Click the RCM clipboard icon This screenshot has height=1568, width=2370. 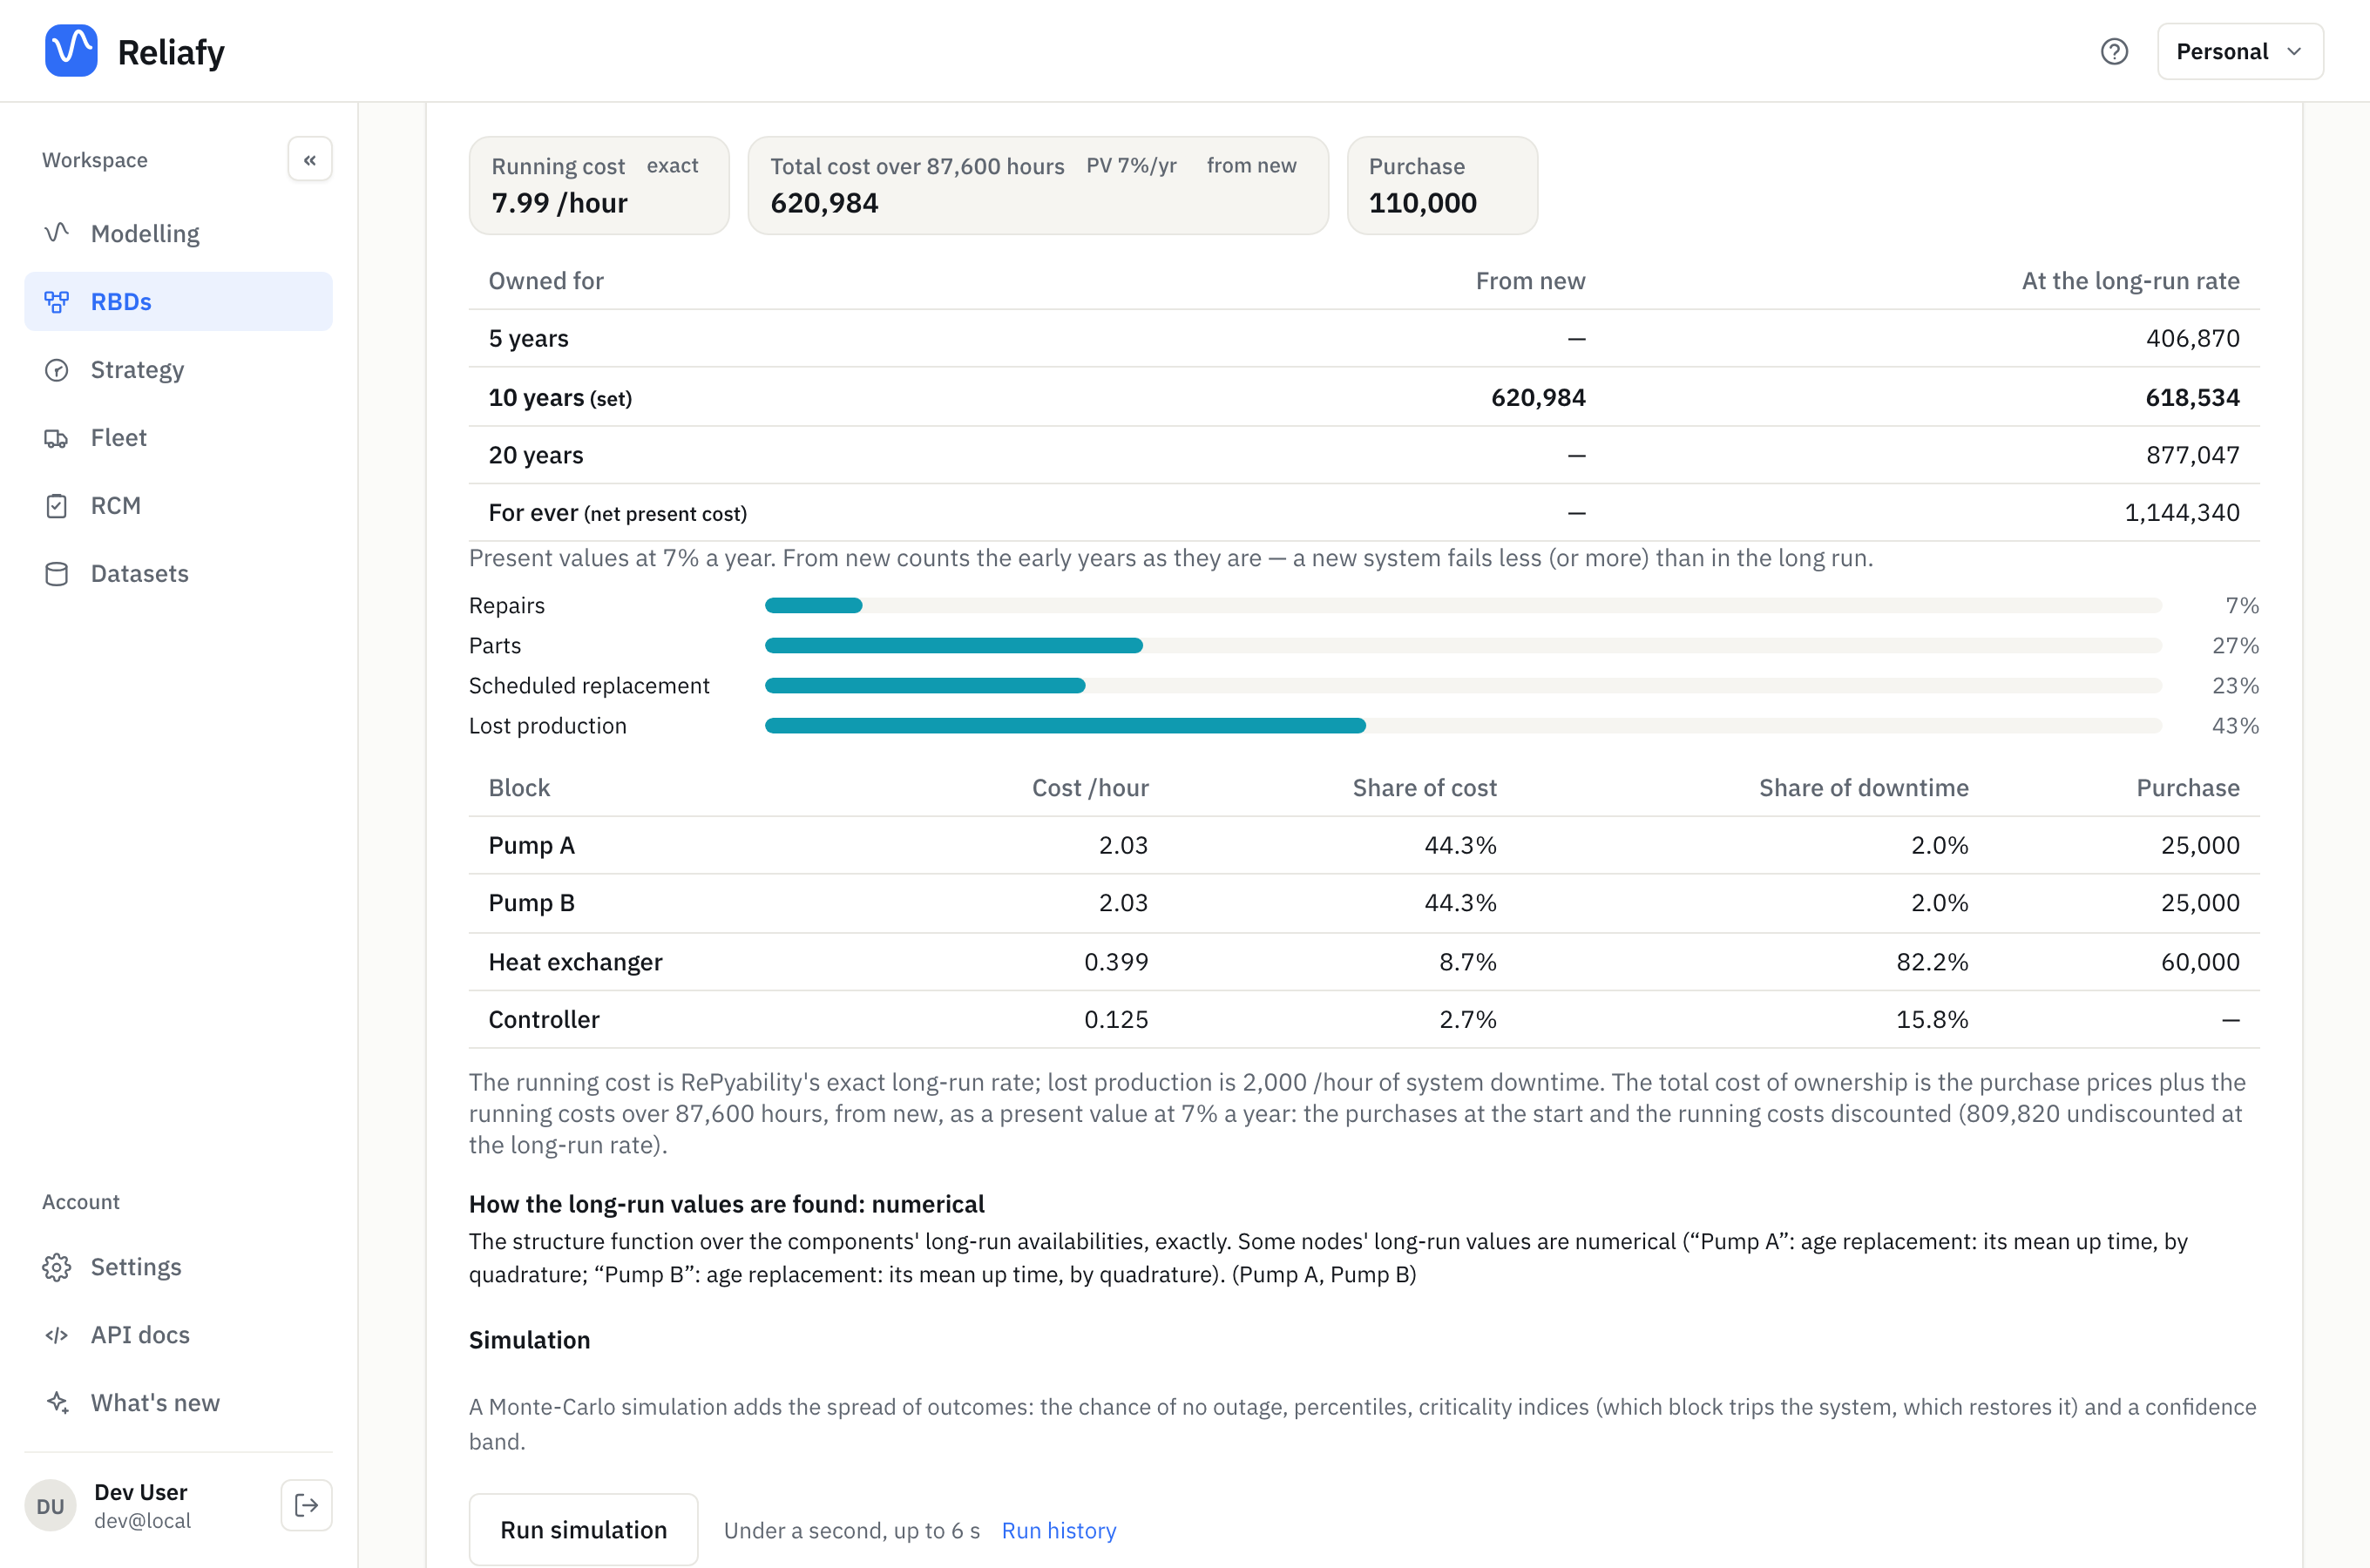(x=57, y=505)
